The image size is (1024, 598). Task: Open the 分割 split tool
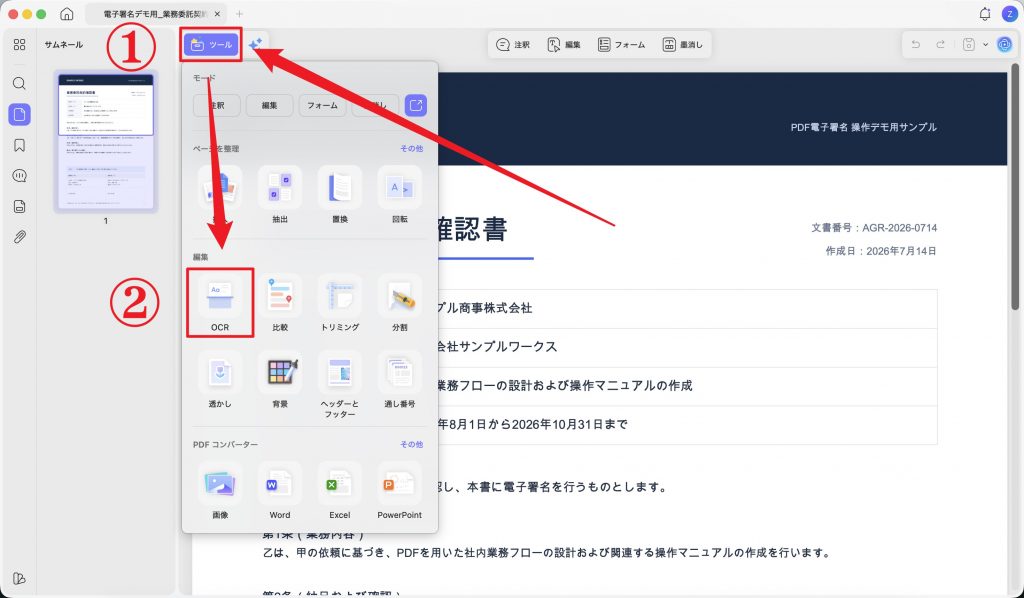pos(400,304)
